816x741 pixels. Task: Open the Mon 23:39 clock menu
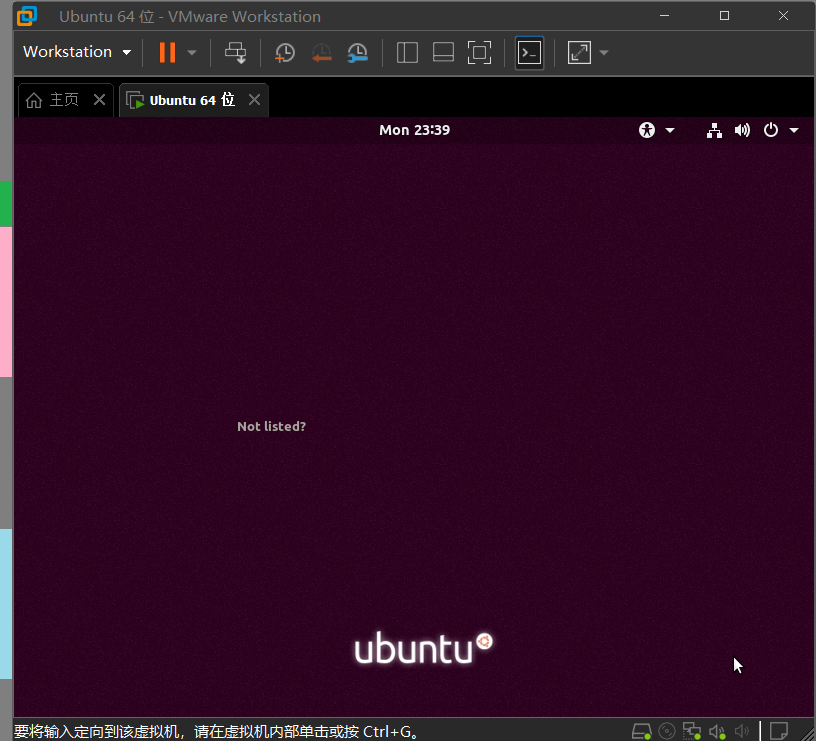414,130
